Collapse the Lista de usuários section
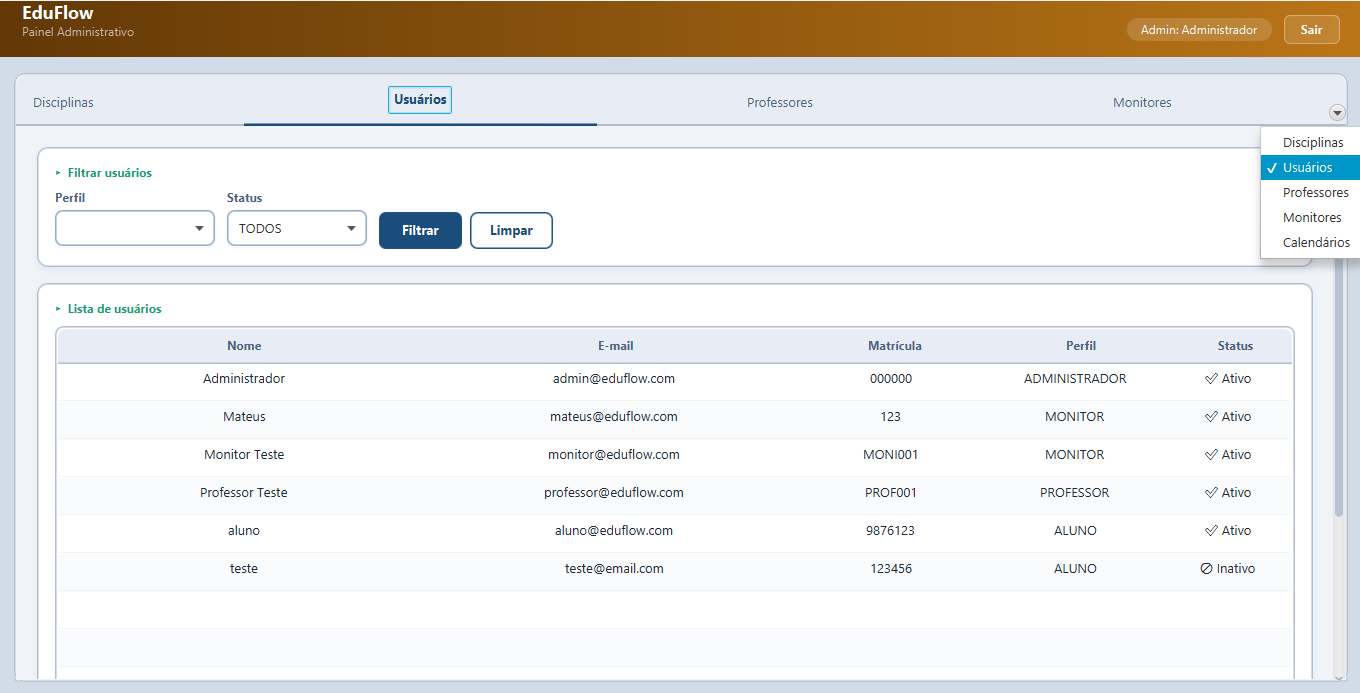The width and height of the screenshot is (1360, 693). pyautogui.click(x=108, y=309)
